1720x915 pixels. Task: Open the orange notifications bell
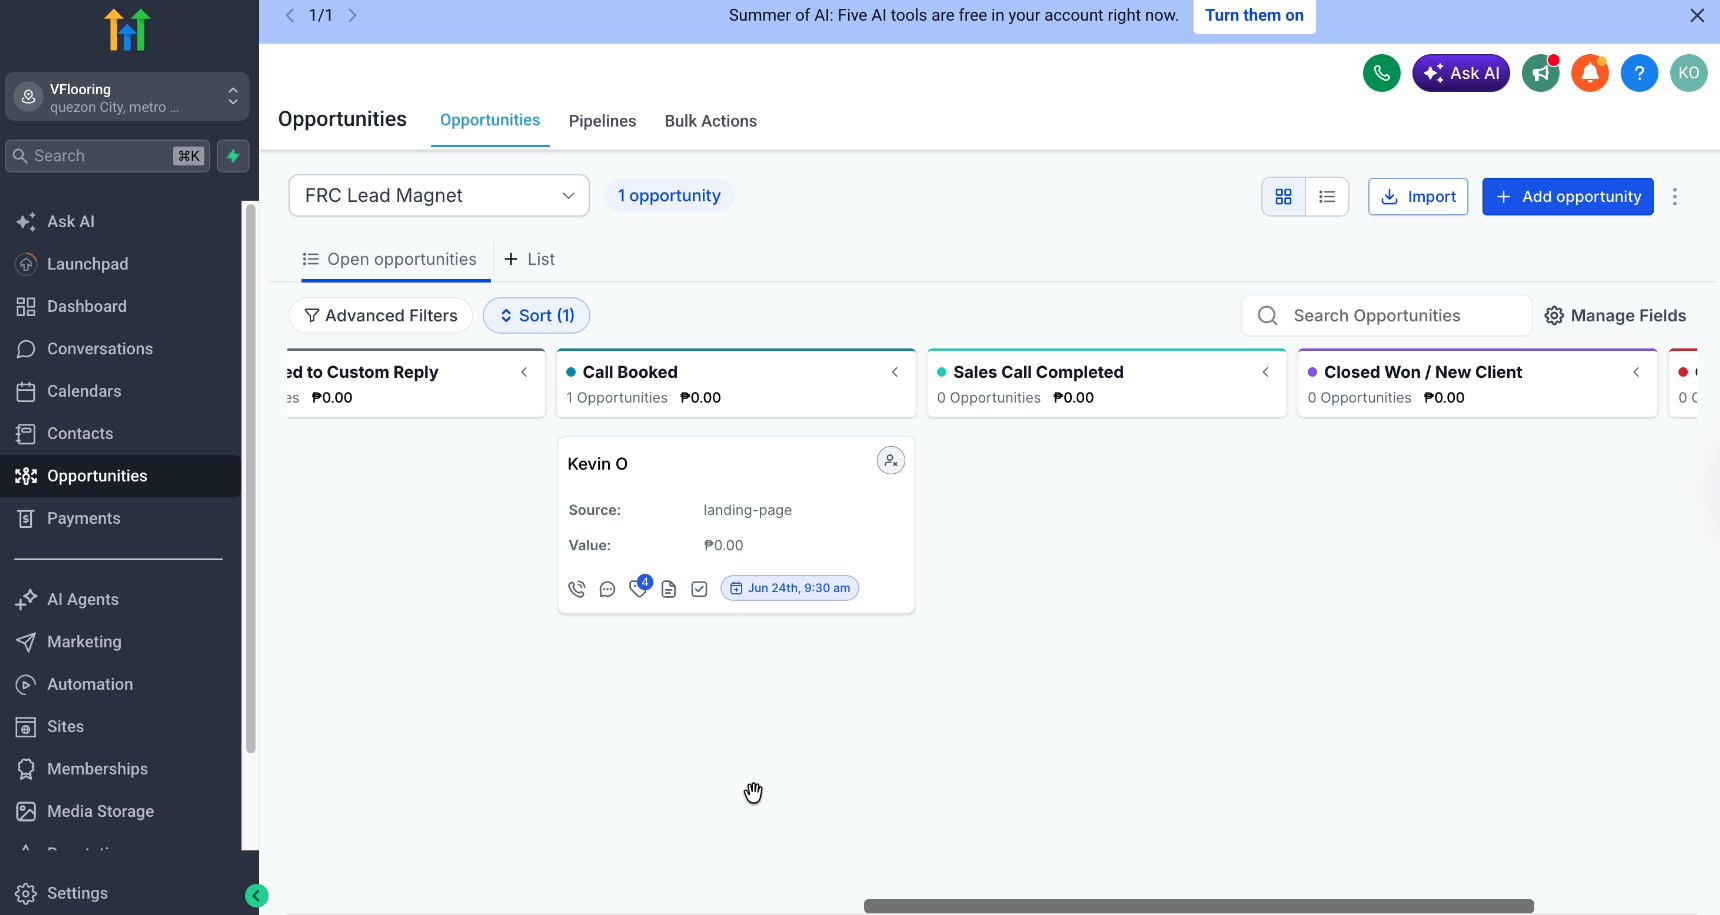click(1590, 73)
